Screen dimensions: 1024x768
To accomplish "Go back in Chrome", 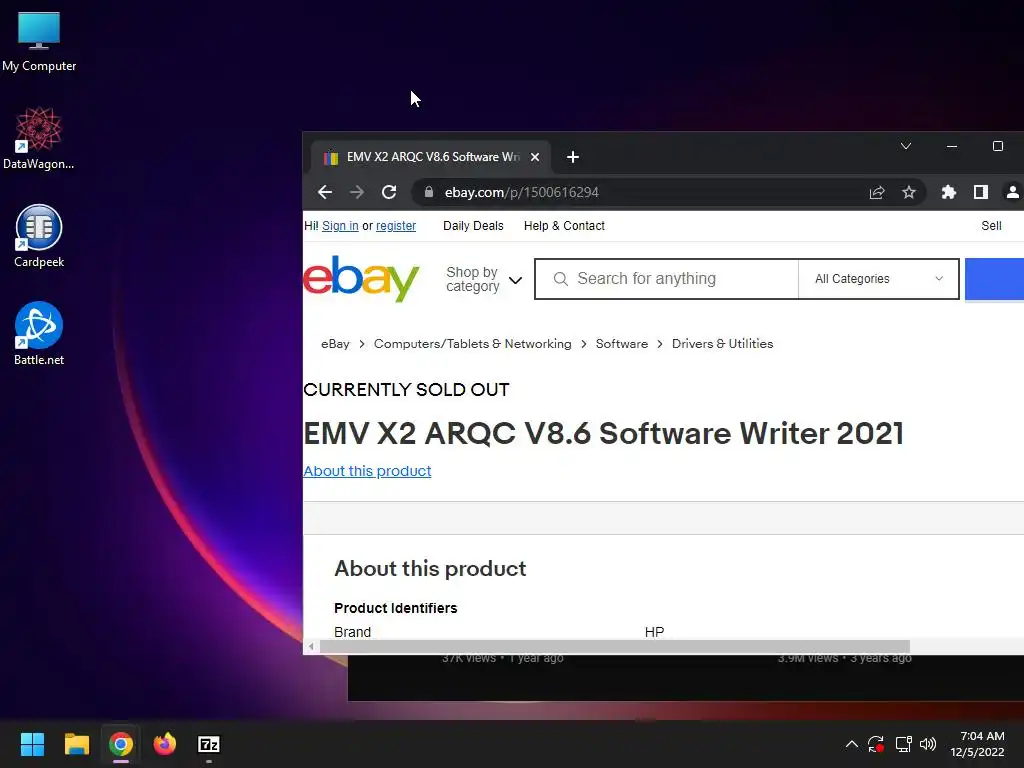I will [x=325, y=192].
